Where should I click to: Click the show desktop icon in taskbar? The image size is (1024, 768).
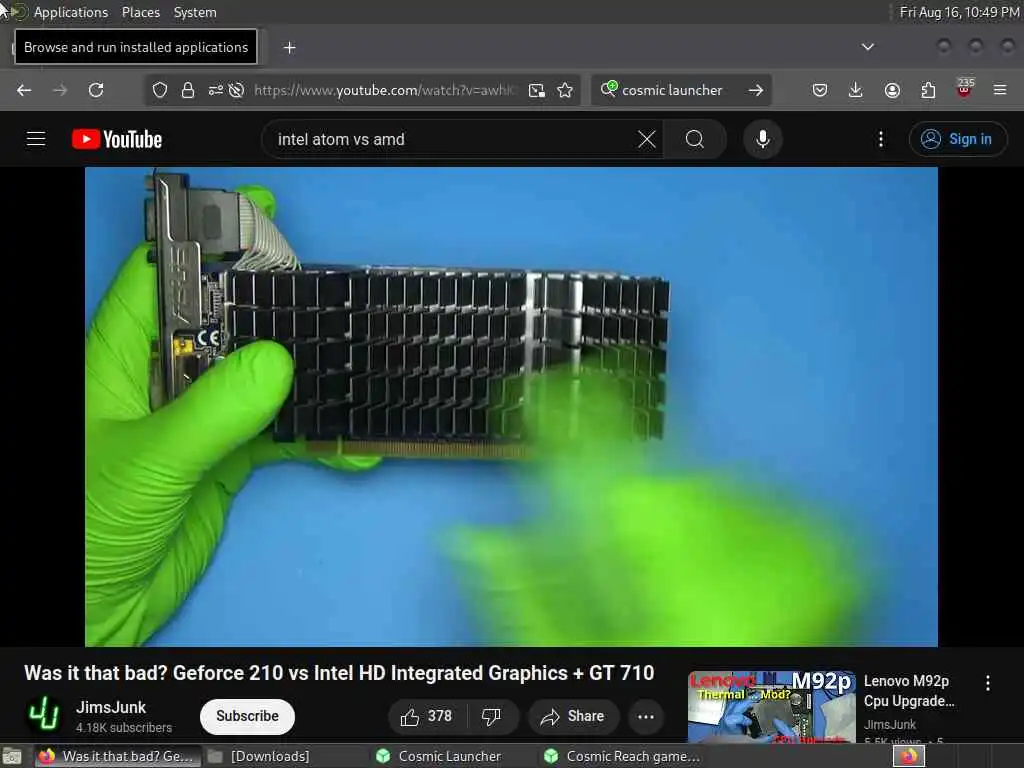(x=12, y=757)
